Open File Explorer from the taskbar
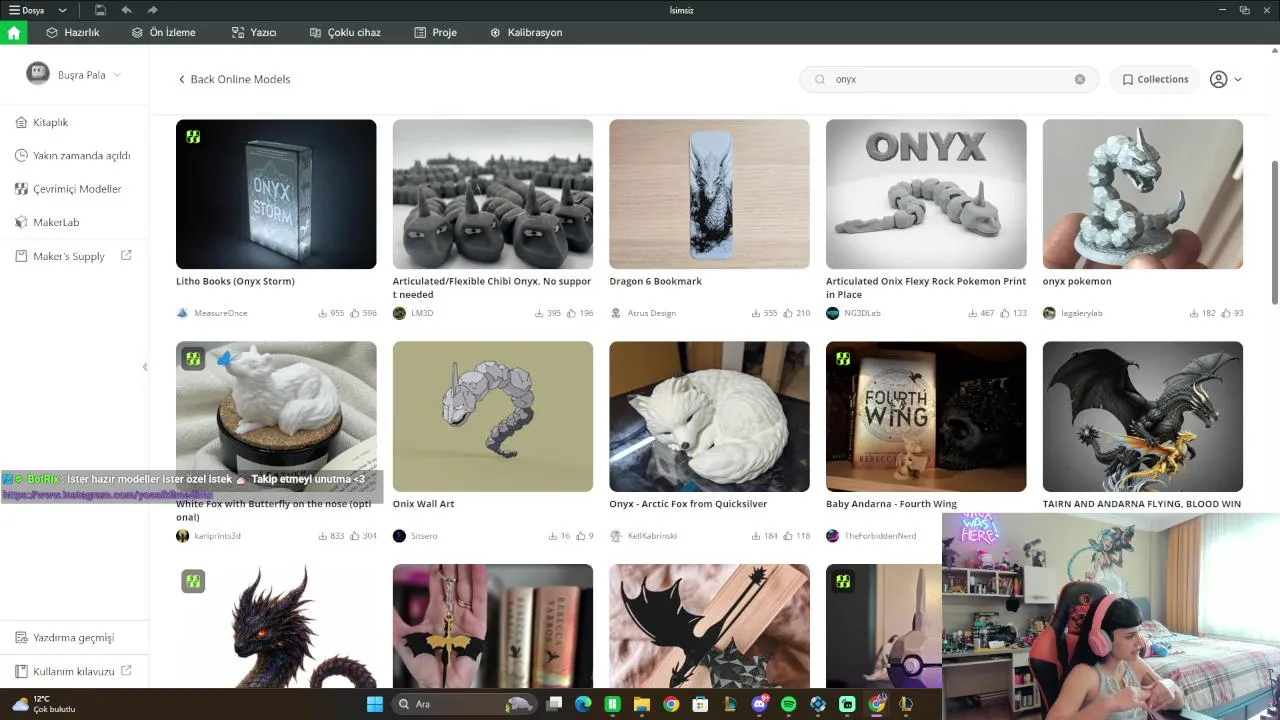Viewport: 1280px width, 720px height. [641, 704]
